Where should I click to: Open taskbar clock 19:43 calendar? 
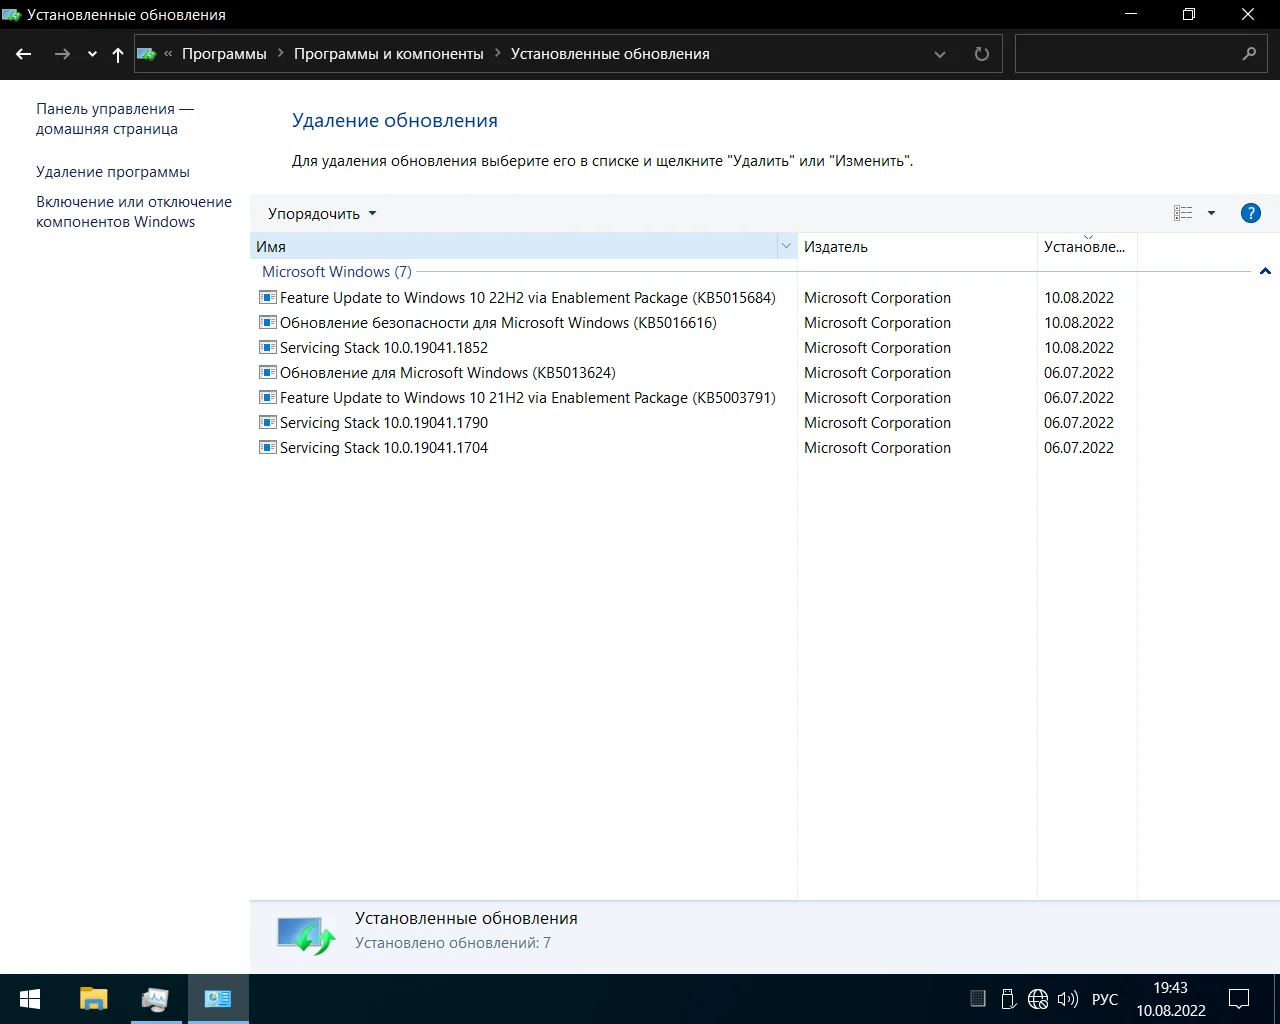[1171, 999]
